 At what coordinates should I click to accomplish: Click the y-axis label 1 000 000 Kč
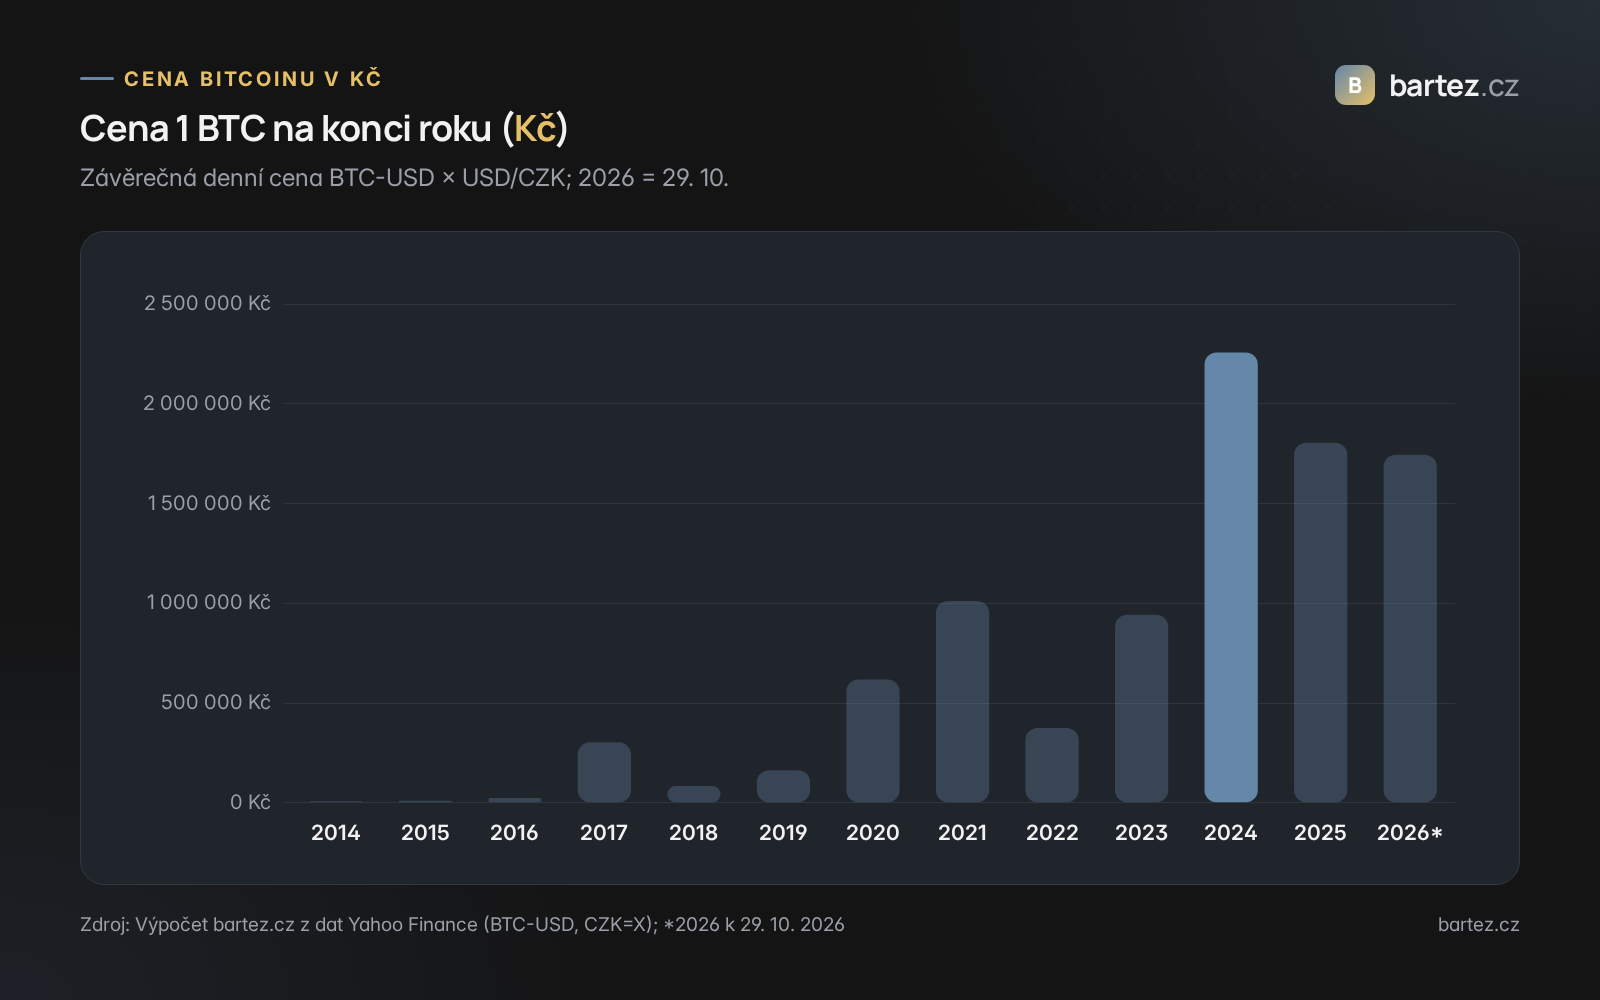209,602
